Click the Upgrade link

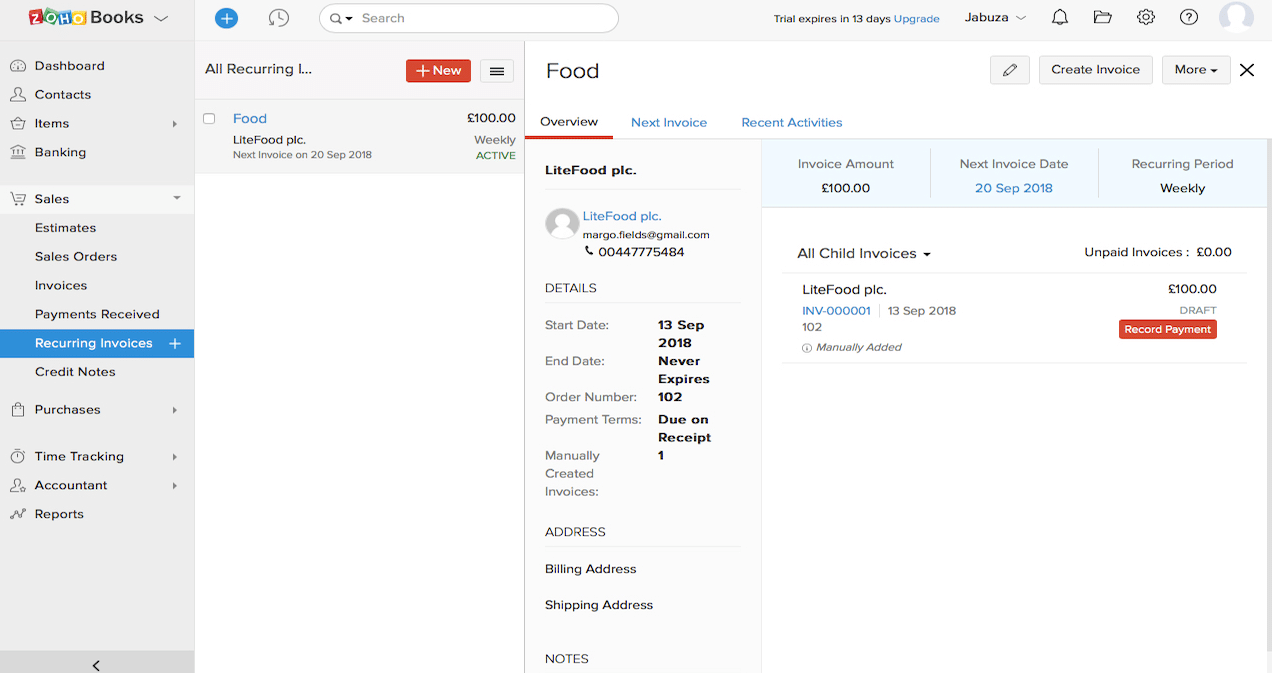click(x=917, y=19)
